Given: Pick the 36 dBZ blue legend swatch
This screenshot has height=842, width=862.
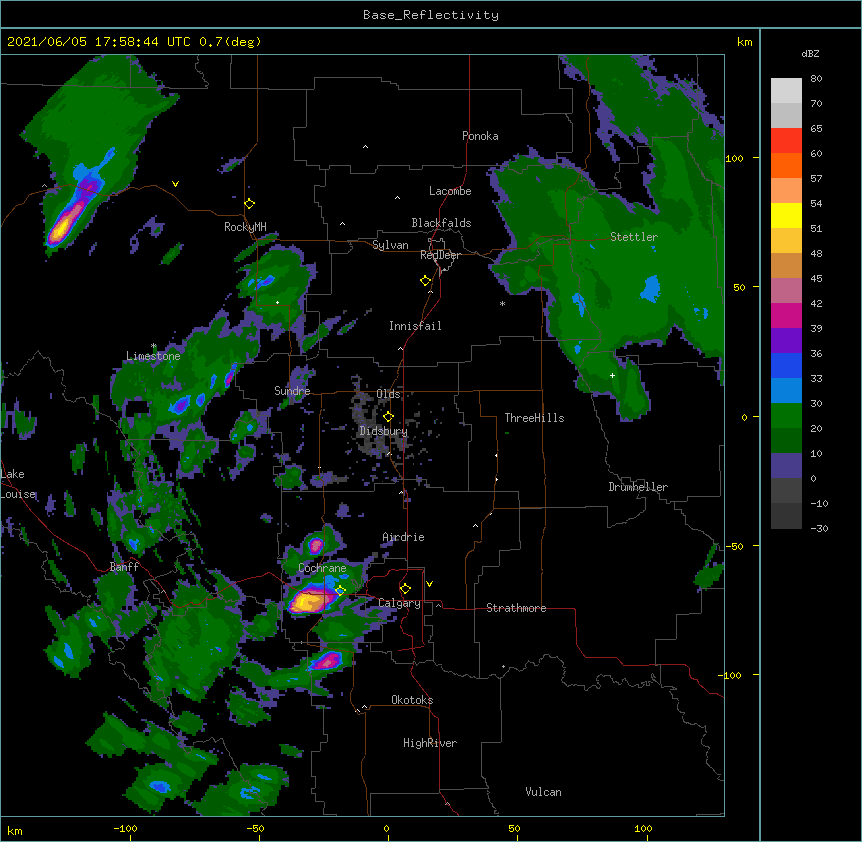Looking at the screenshot, I should click(x=786, y=365).
